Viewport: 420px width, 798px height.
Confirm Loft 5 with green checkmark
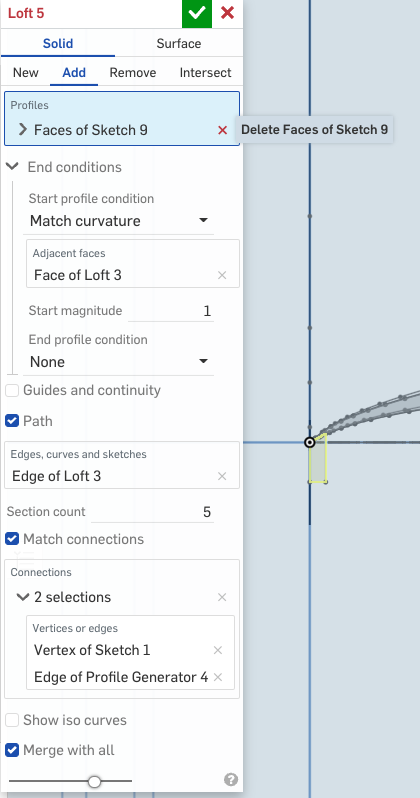tap(197, 14)
